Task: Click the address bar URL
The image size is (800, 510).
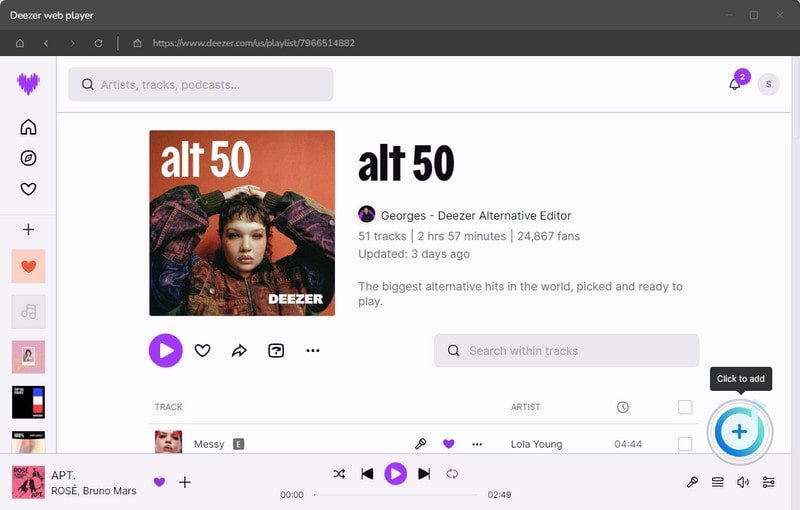Action: tap(254, 43)
